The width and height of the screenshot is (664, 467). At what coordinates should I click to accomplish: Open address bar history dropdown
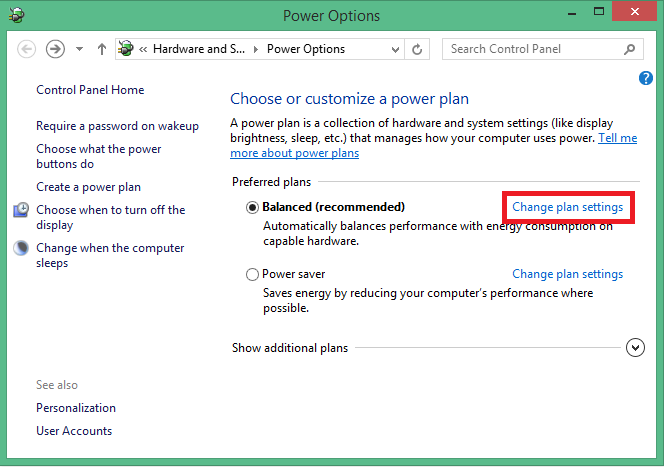click(395, 49)
